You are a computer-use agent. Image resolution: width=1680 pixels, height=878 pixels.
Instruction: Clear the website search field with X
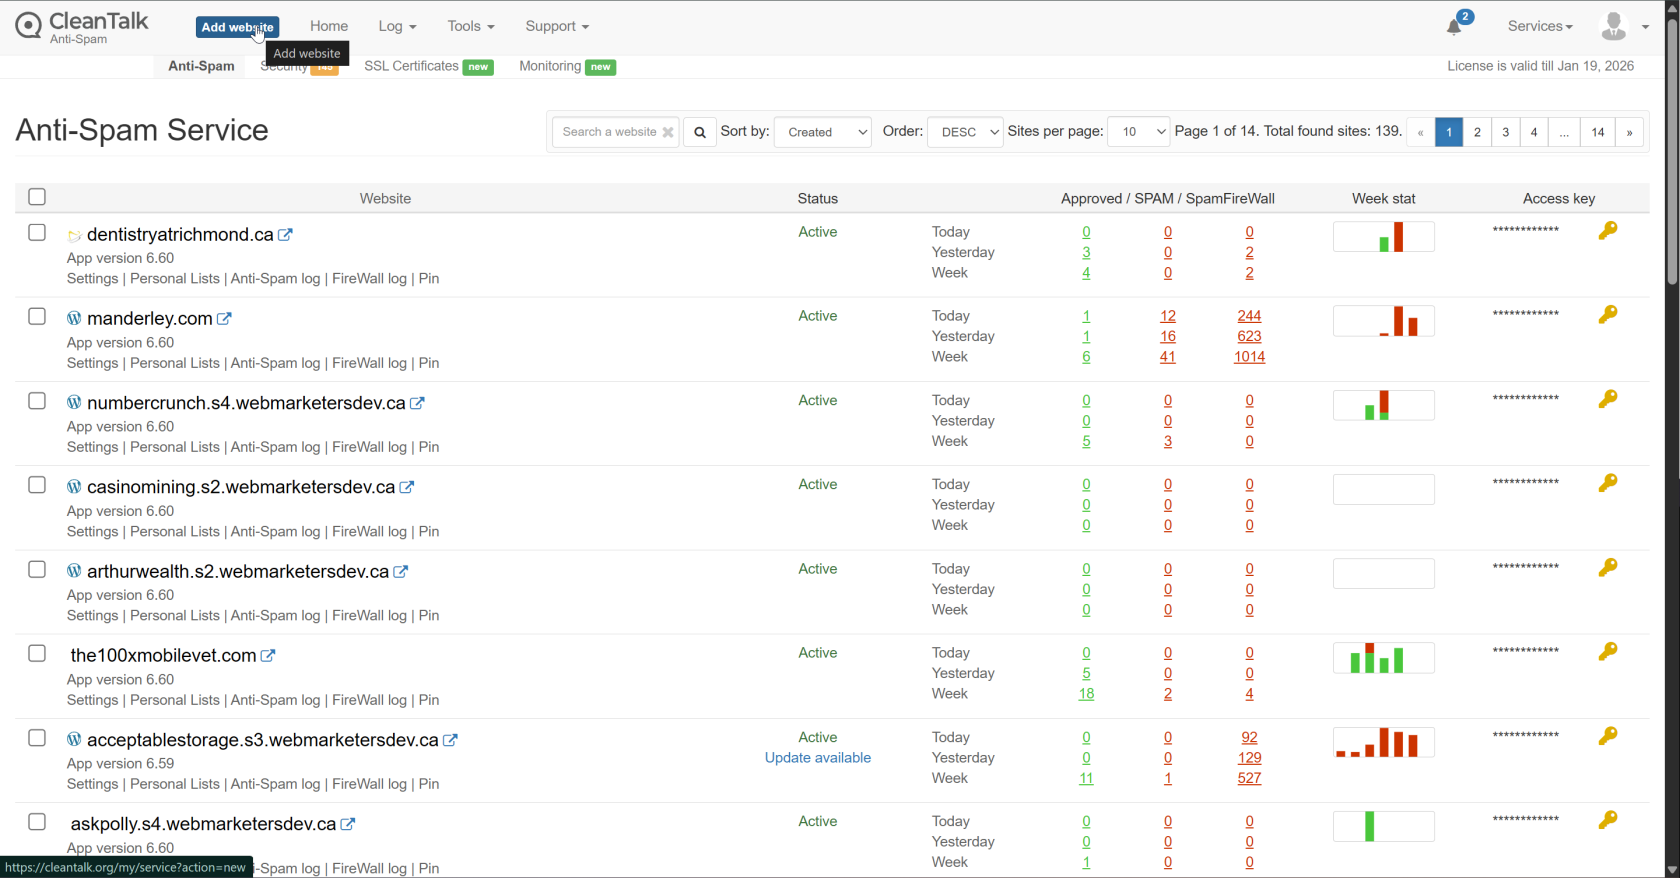coord(668,132)
